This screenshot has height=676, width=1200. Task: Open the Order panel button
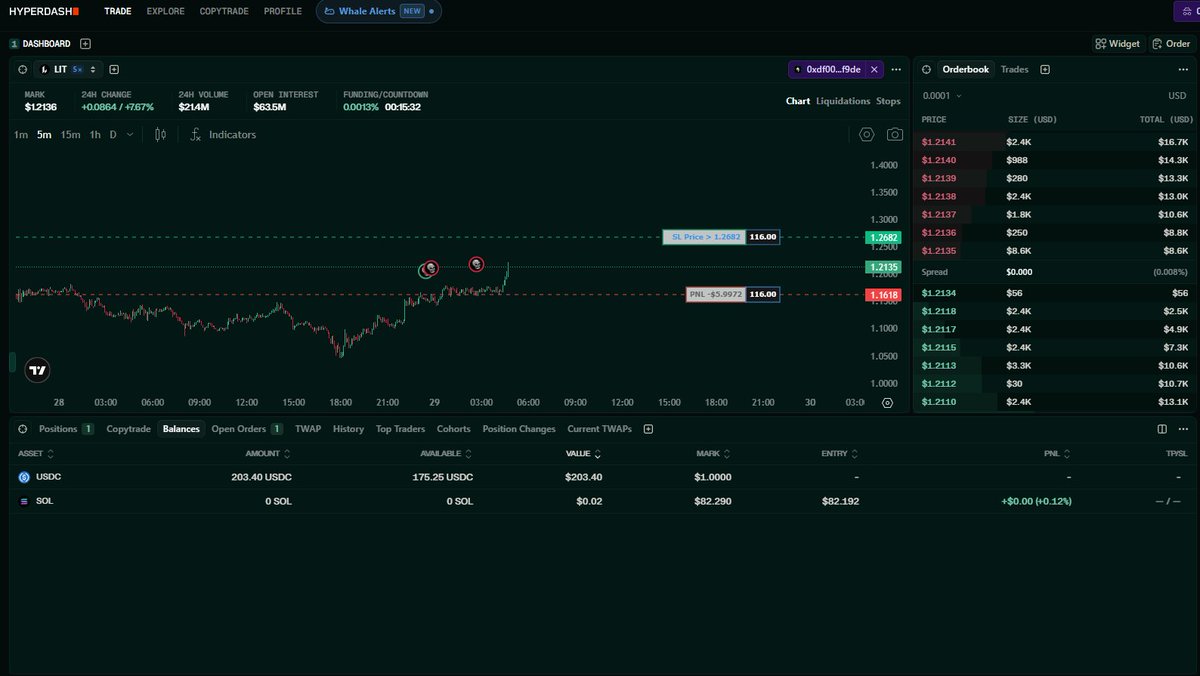coord(1171,44)
